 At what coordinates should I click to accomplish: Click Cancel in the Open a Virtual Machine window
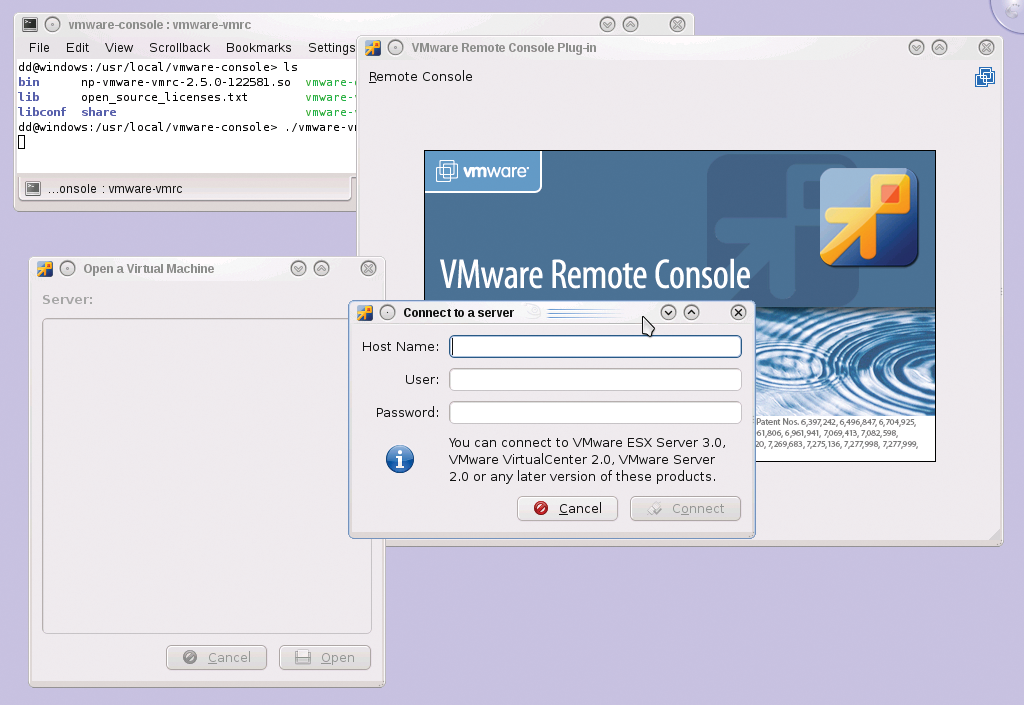pyautogui.click(x=216, y=657)
